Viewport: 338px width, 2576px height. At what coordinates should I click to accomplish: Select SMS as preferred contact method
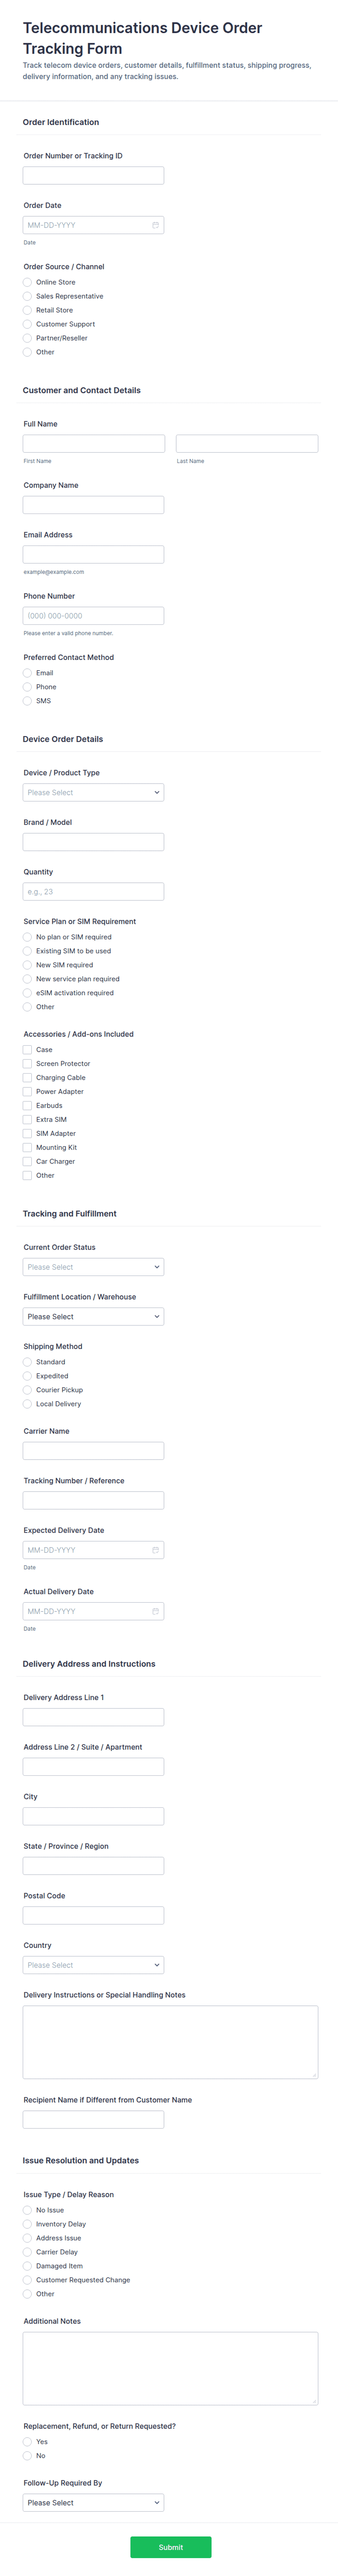click(28, 701)
